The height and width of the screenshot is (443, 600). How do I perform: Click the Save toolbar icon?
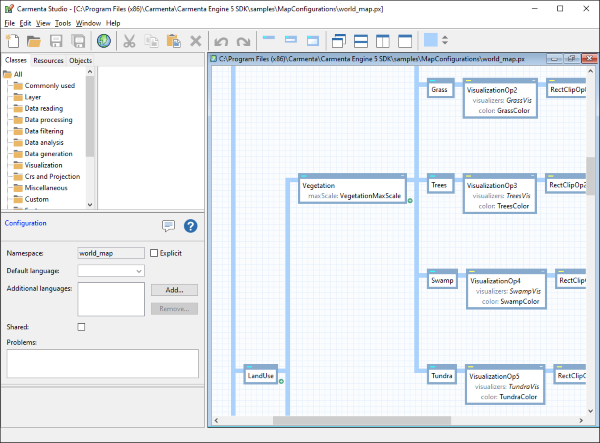56,41
